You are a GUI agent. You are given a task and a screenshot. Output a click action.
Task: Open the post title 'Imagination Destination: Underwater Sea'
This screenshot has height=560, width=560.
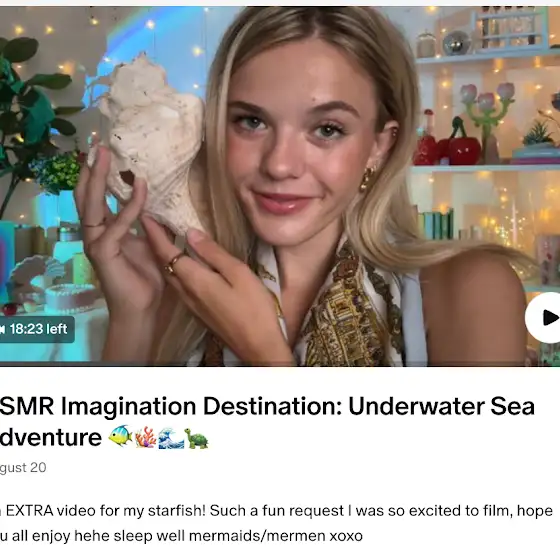(267, 407)
